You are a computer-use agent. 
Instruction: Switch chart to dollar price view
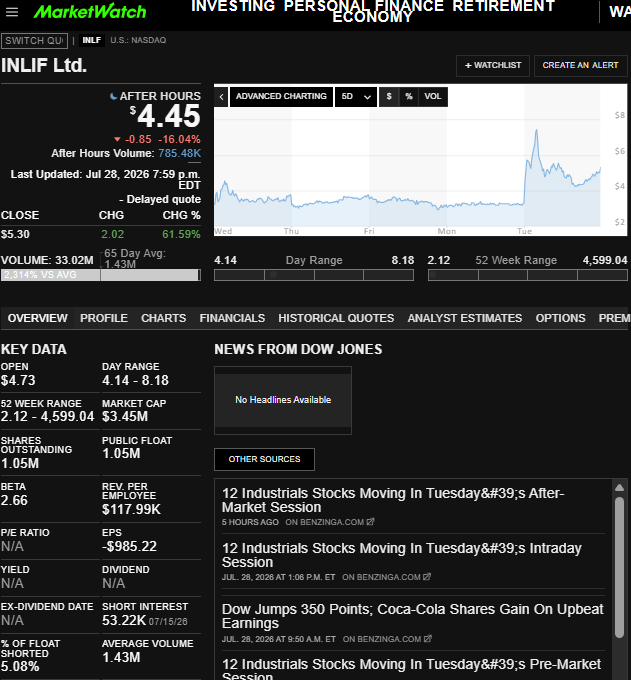389,96
